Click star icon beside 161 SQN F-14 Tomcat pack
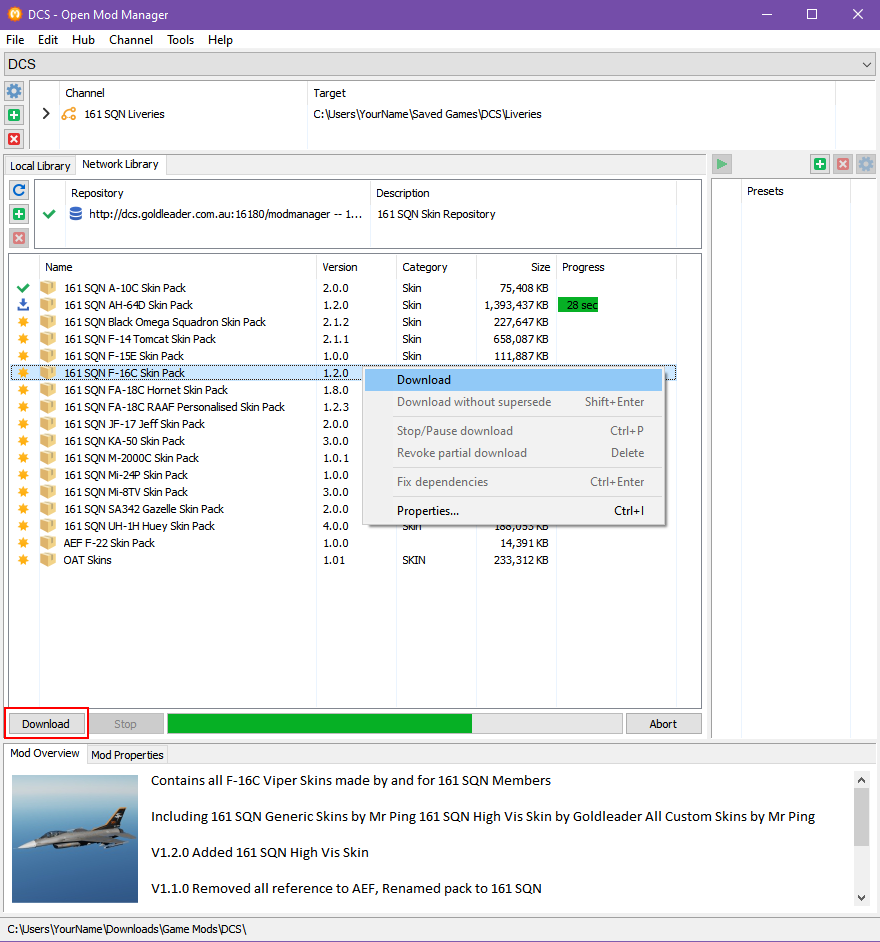 tap(22, 338)
